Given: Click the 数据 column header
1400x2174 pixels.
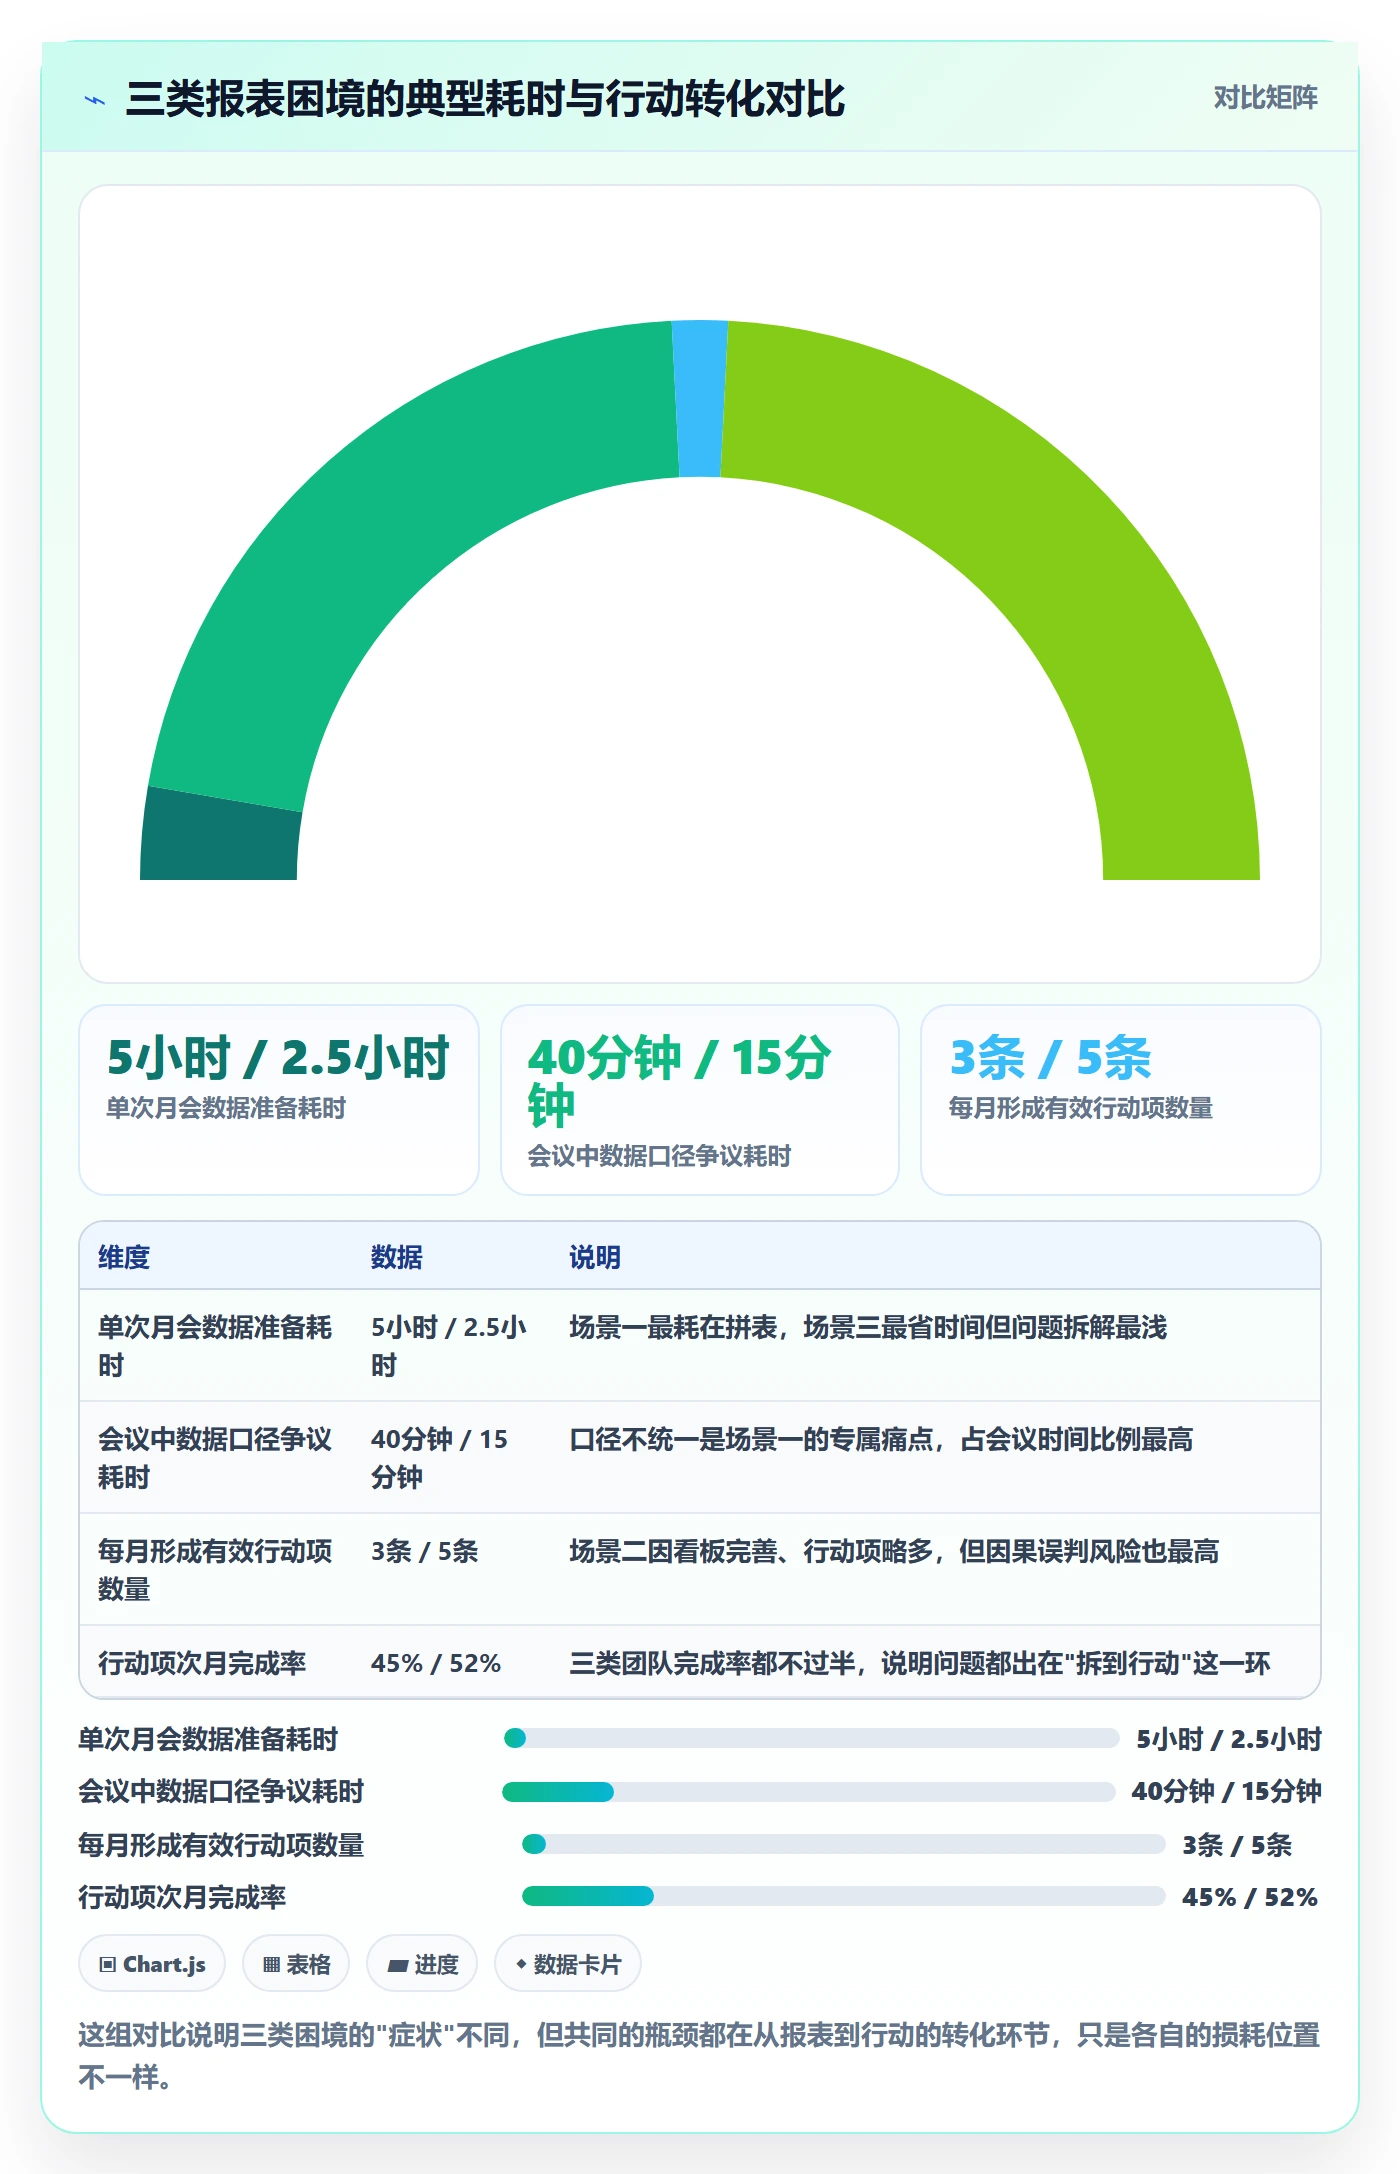Looking at the screenshot, I should point(397,1257).
